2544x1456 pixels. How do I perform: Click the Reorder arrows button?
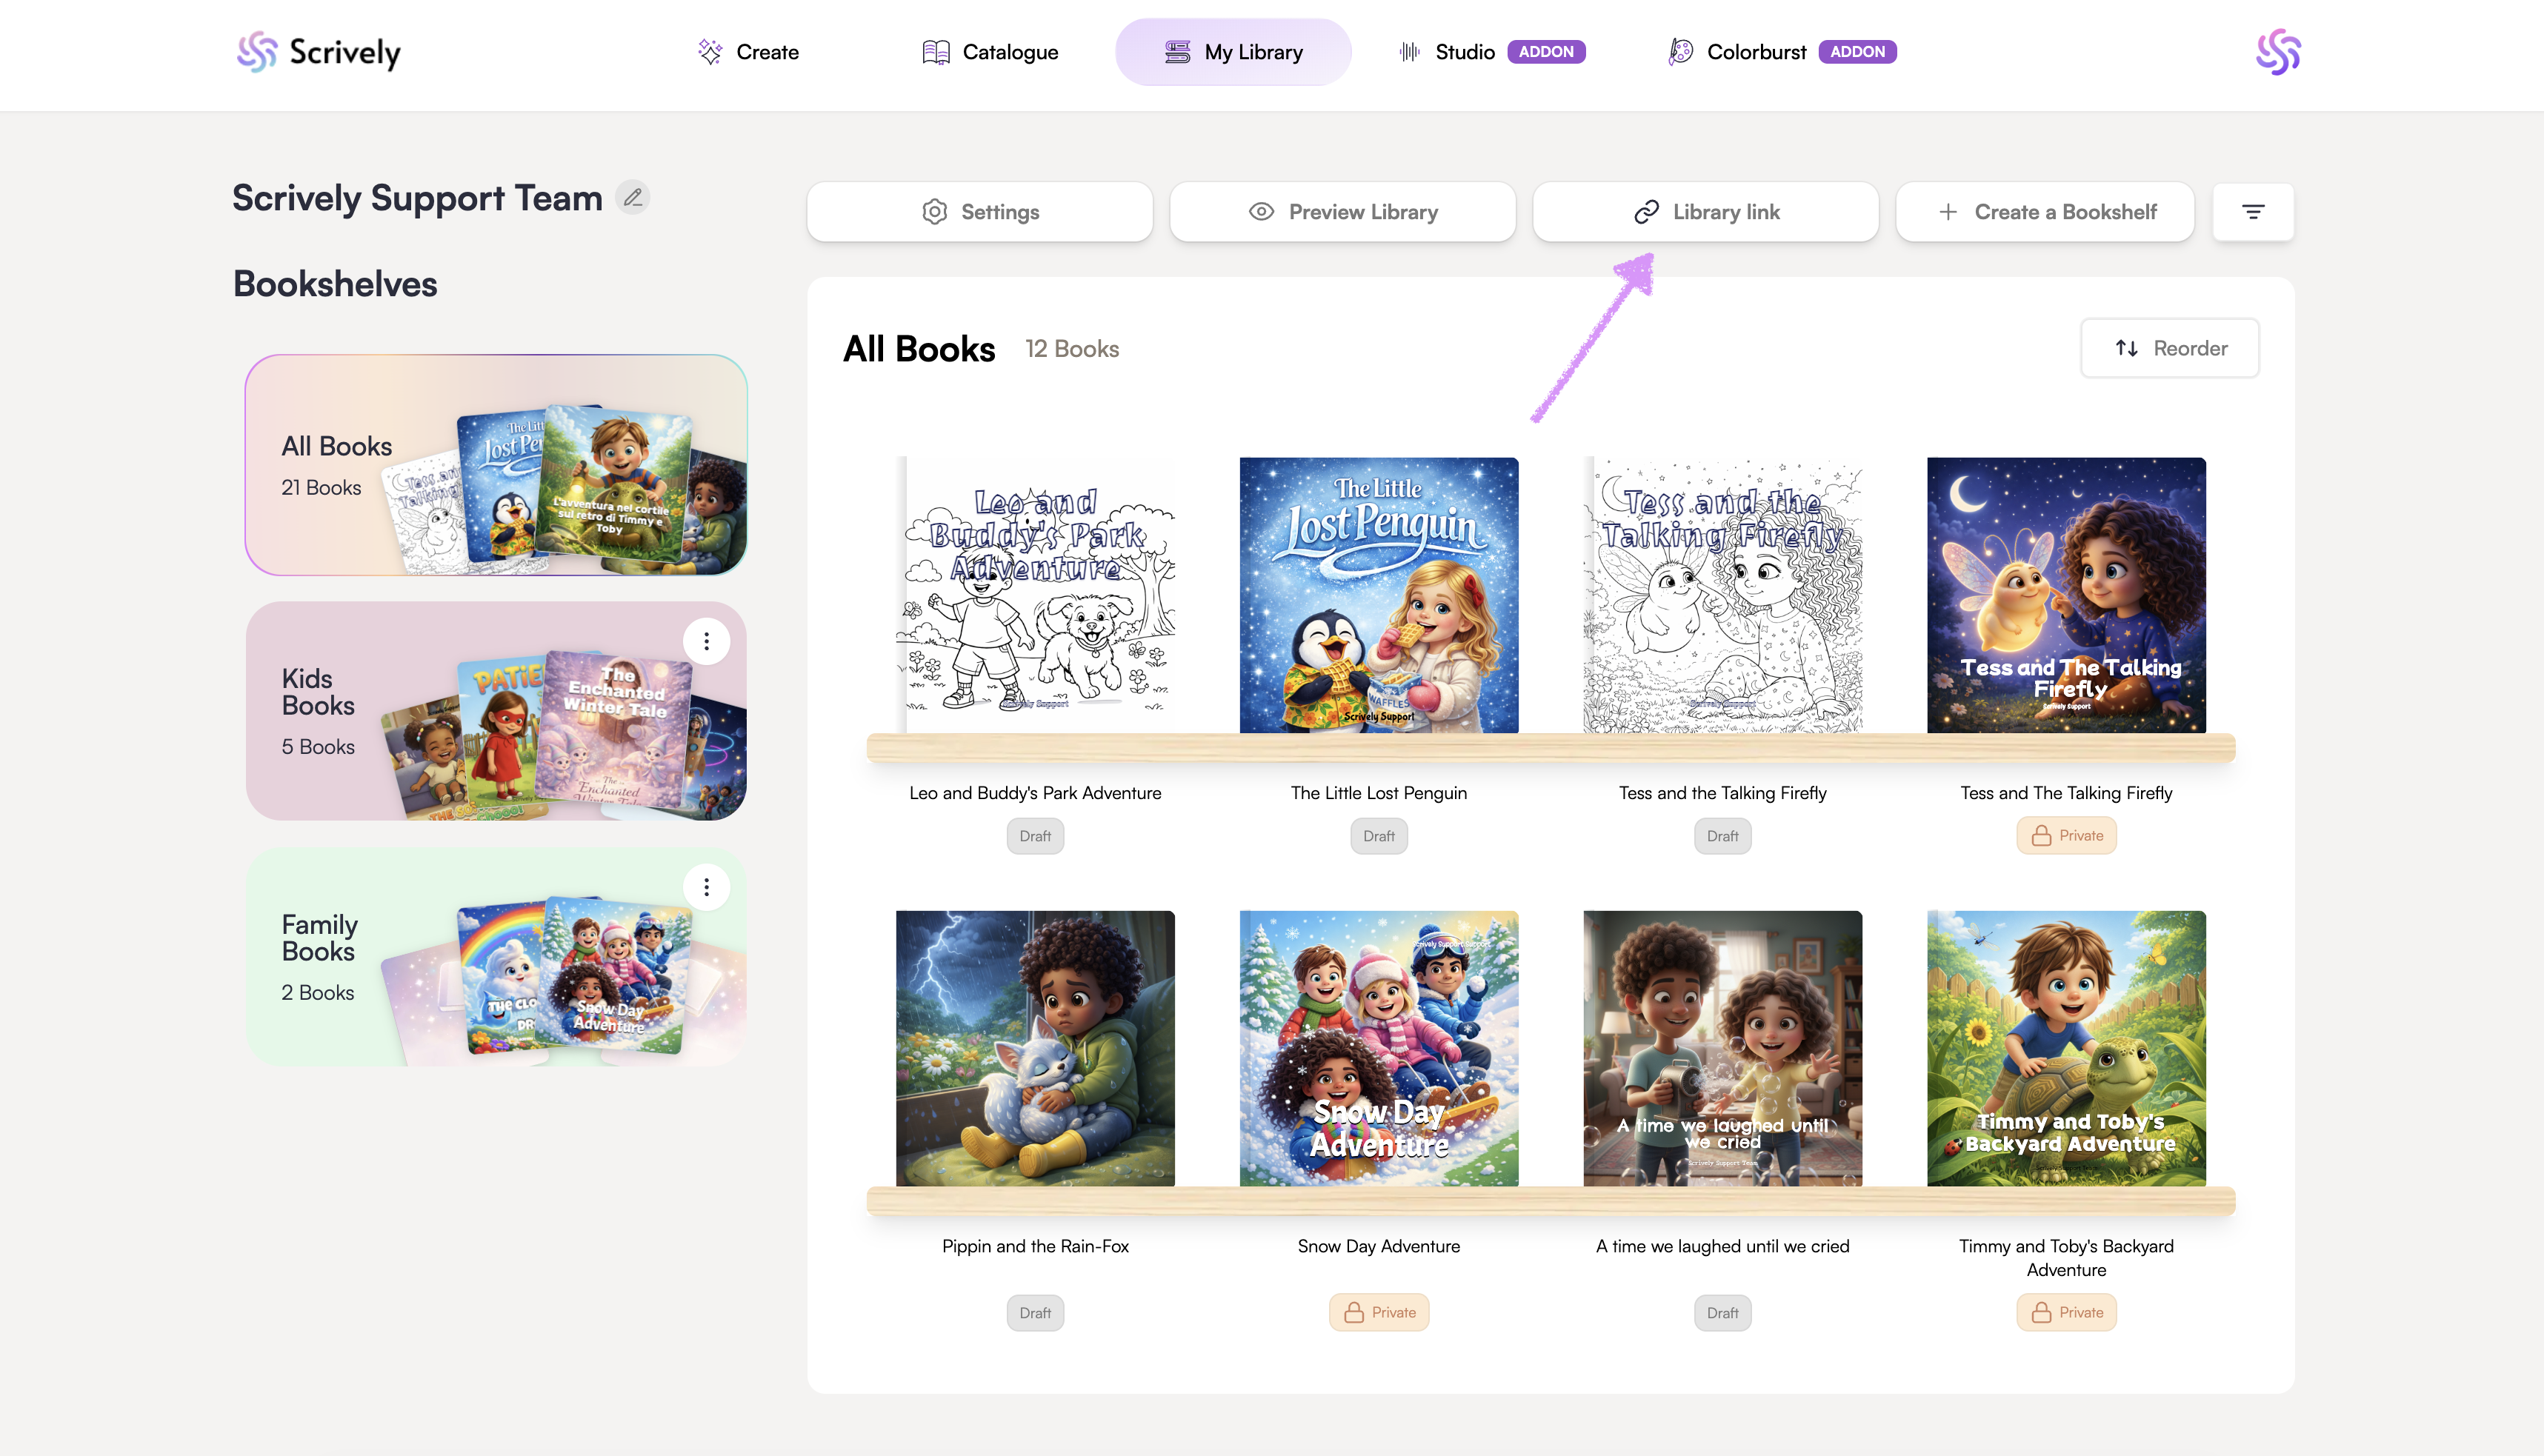pyautogui.click(x=2169, y=348)
